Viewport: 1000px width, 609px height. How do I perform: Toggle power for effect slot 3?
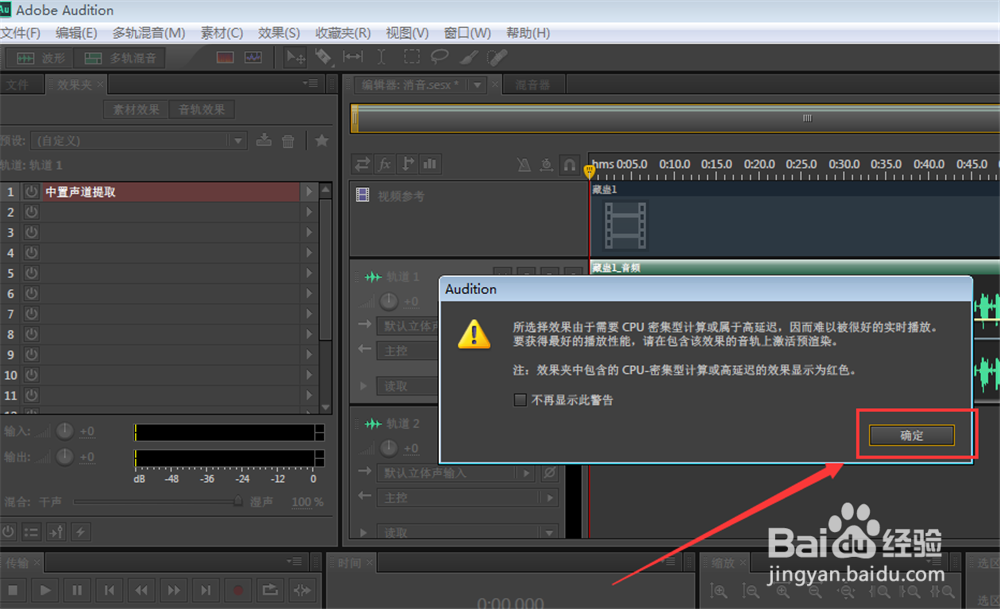coord(31,233)
